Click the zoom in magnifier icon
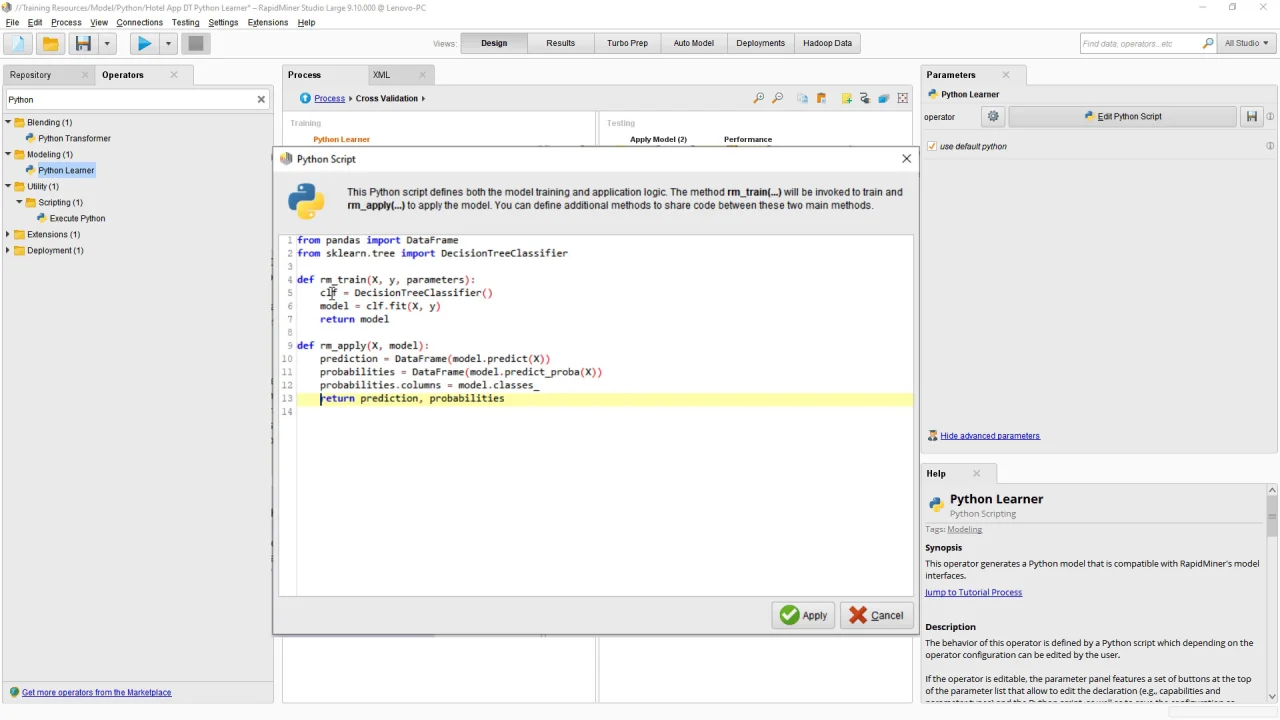This screenshot has height=720, width=1280. click(x=758, y=98)
